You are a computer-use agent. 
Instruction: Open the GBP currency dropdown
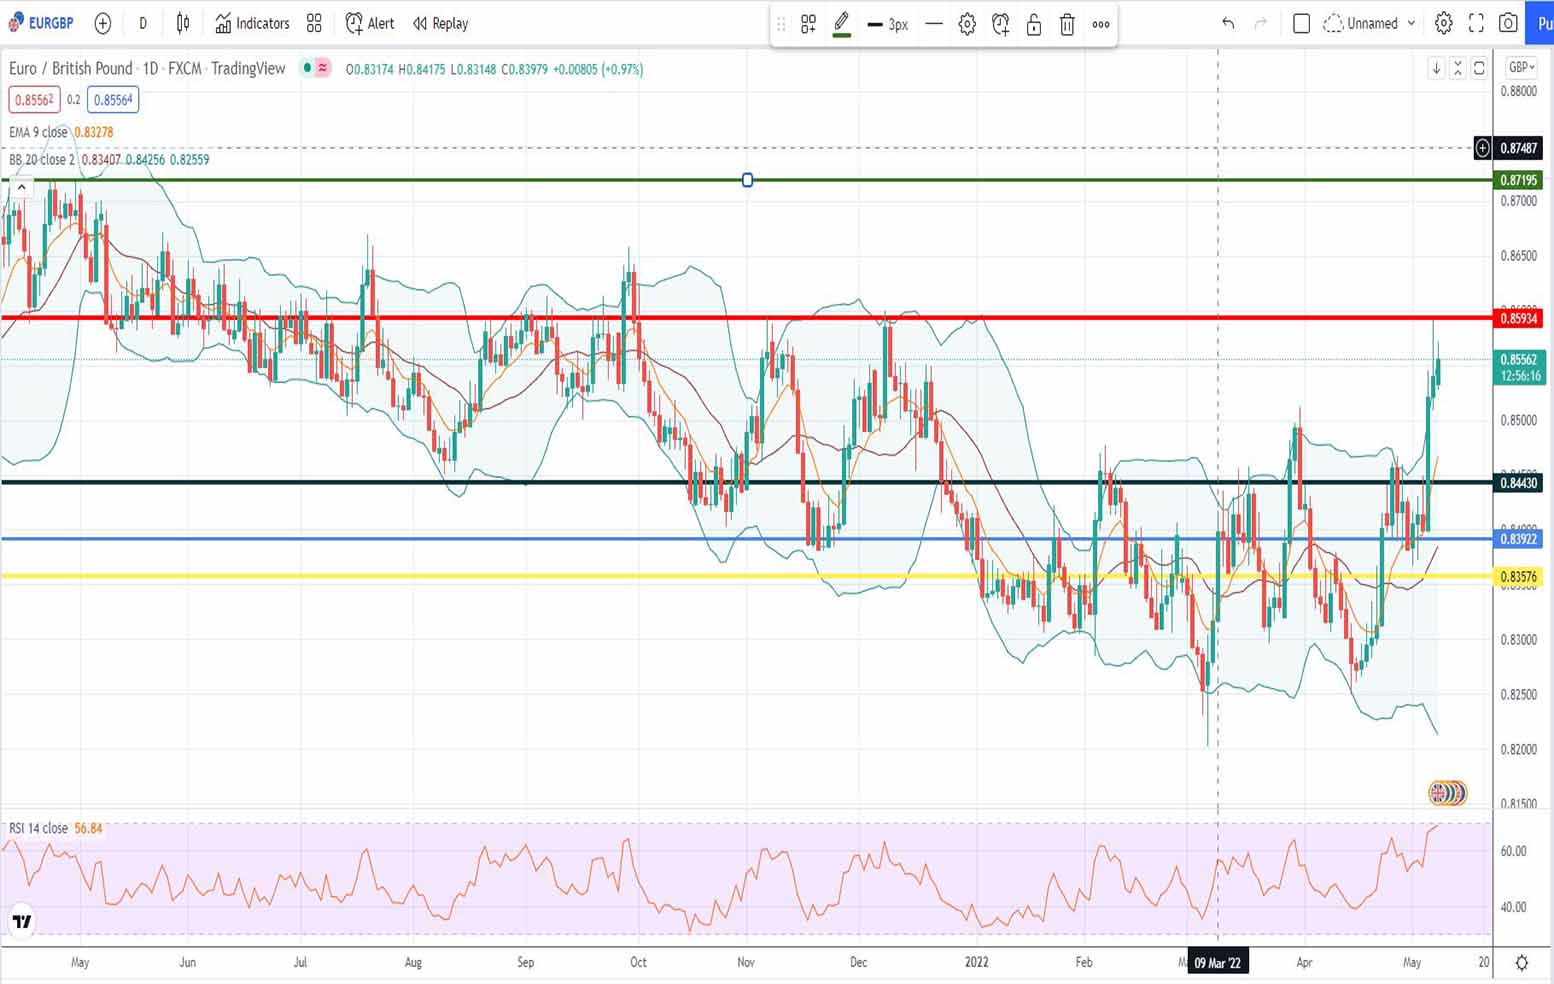pos(1521,67)
